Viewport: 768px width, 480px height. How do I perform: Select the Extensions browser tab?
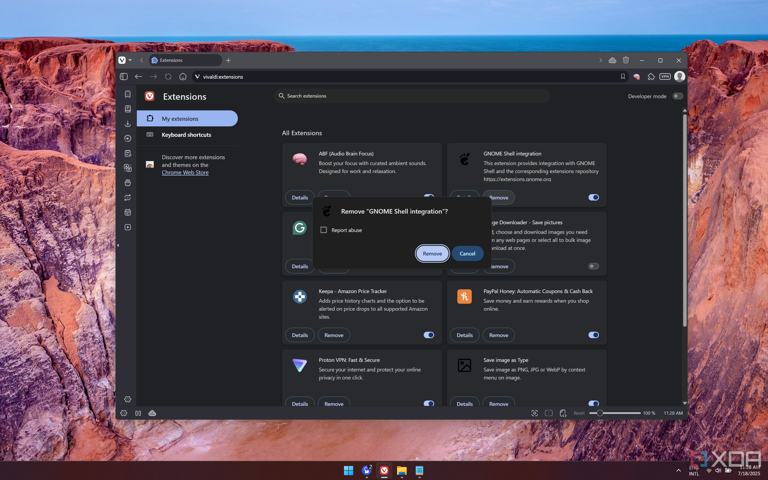pyautogui.click(x=185, y=60)
